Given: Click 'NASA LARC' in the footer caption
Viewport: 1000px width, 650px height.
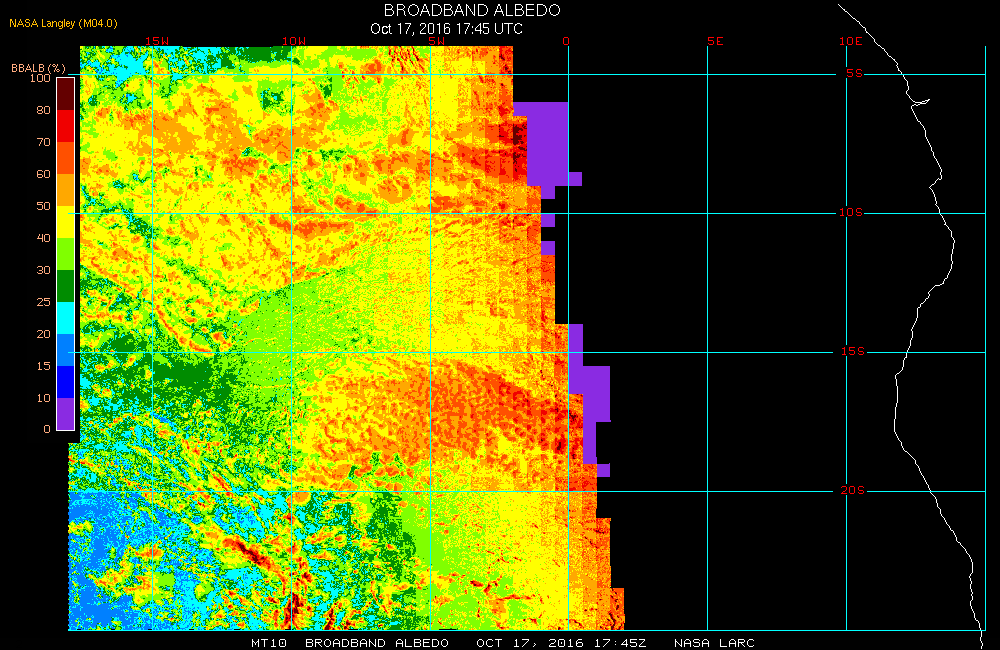Looking at the screenshot, I should 714,642.
